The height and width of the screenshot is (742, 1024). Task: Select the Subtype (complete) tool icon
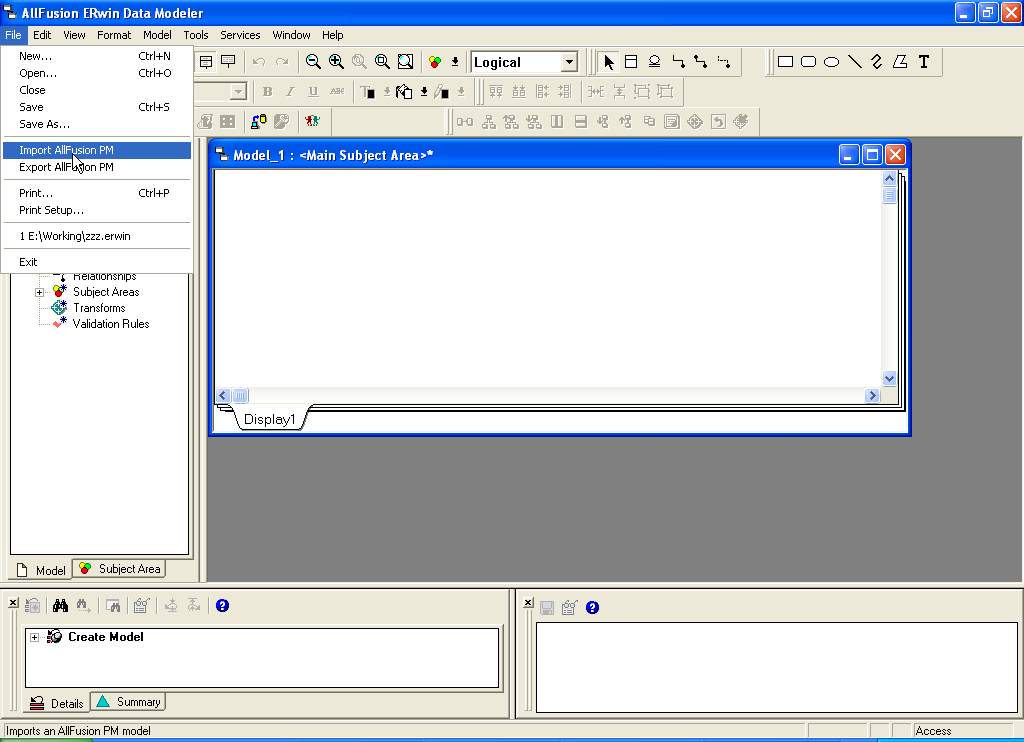[654, 62]
